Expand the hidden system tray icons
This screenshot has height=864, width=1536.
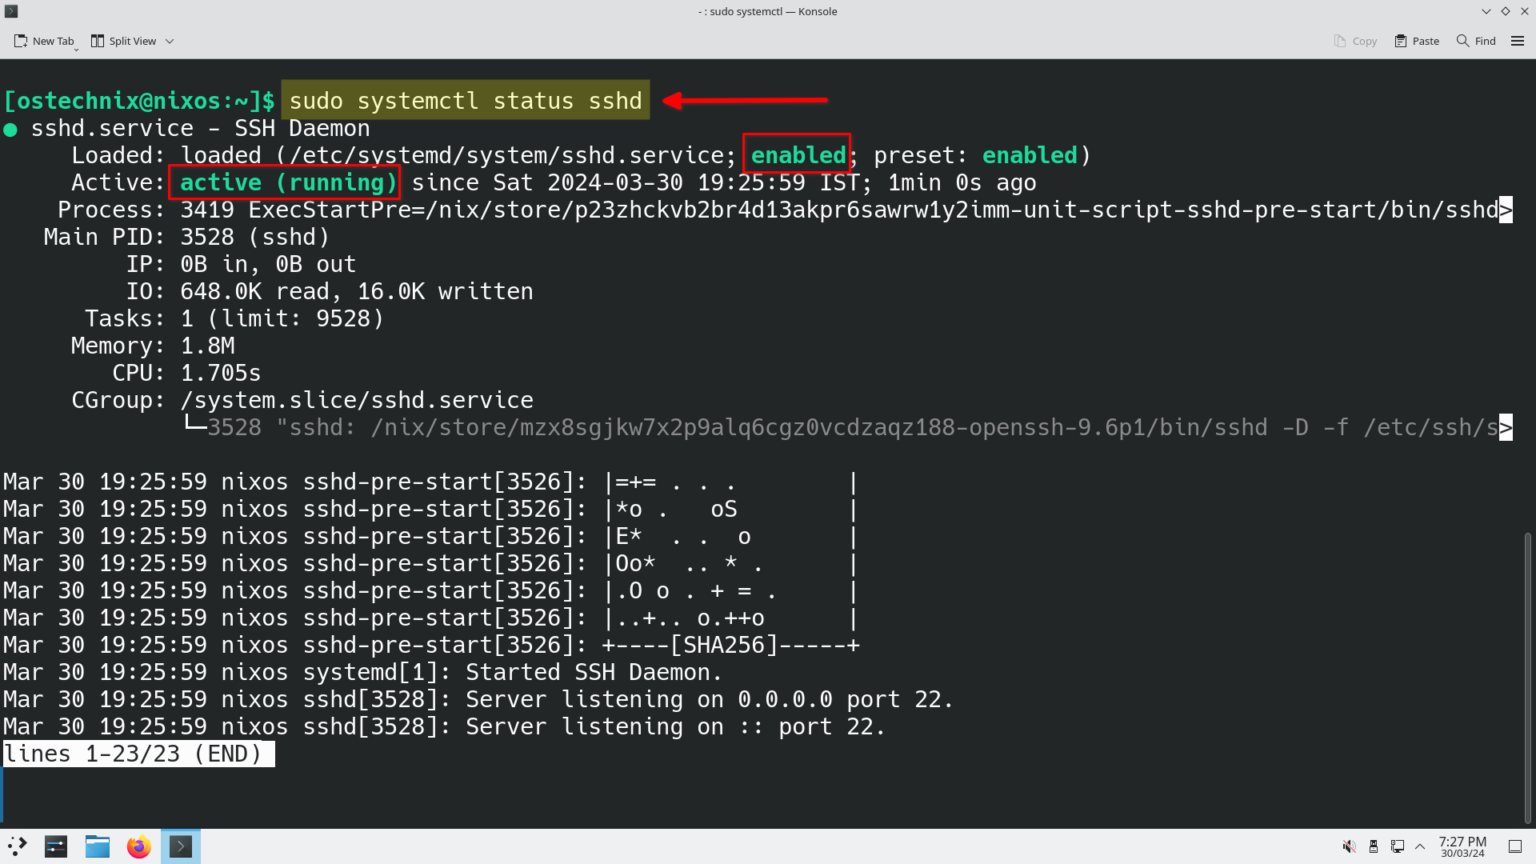[1421, 846]
